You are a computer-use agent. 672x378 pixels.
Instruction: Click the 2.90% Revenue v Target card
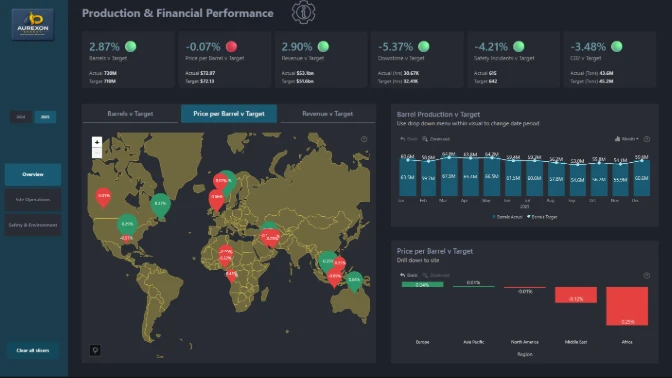[x=321, y=60]
